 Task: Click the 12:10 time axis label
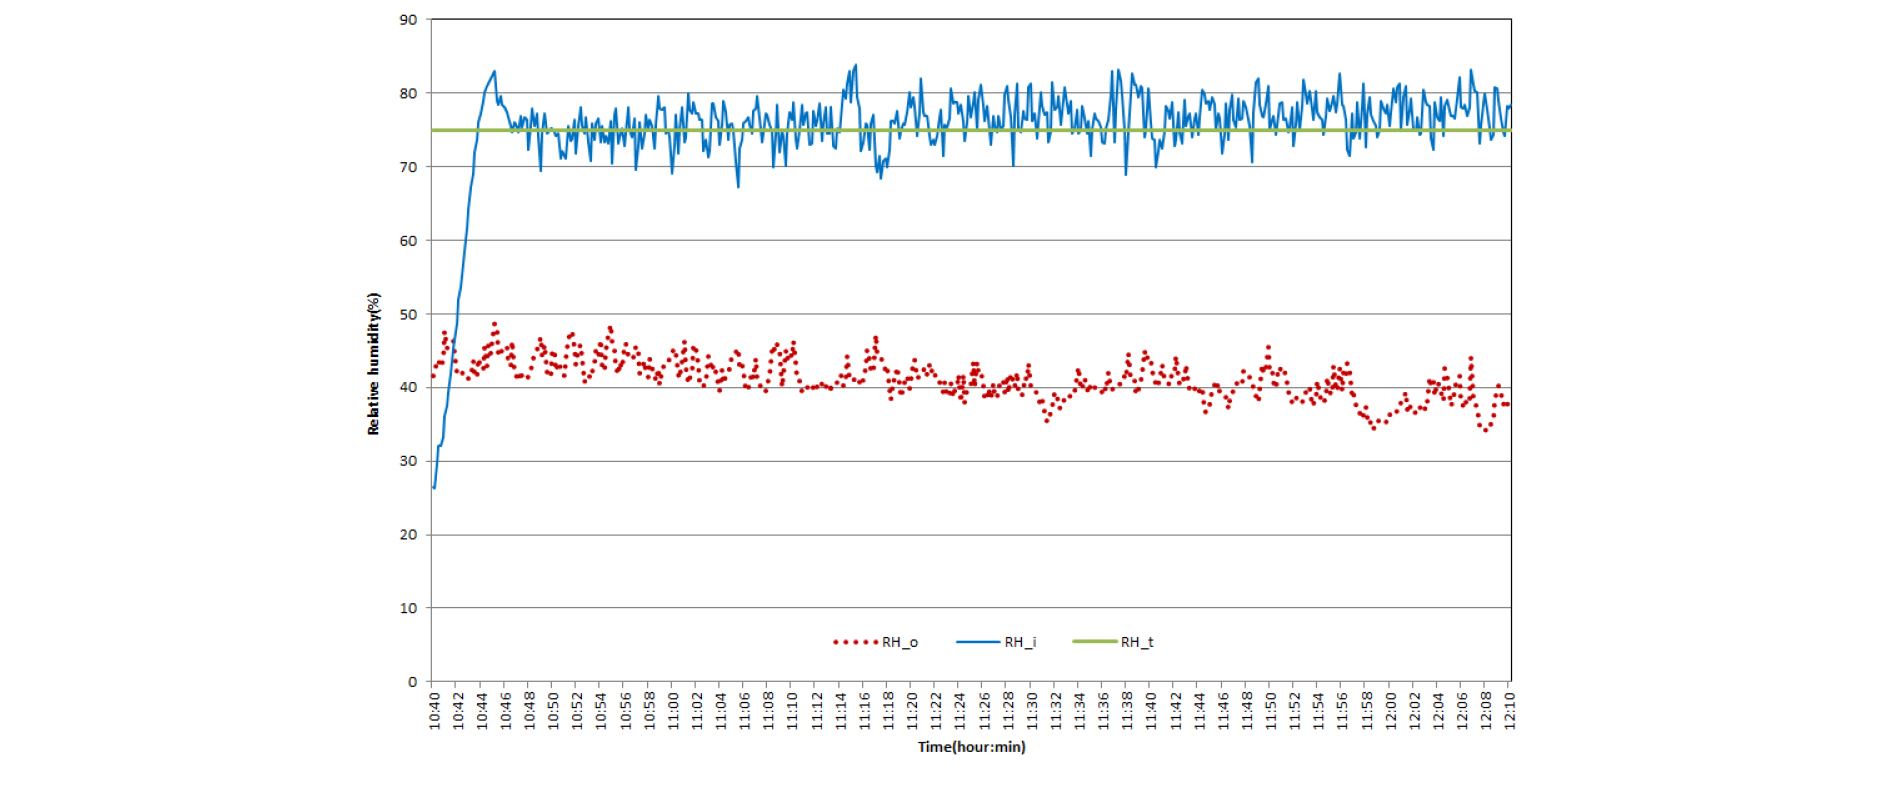(x=1510, y=710)
